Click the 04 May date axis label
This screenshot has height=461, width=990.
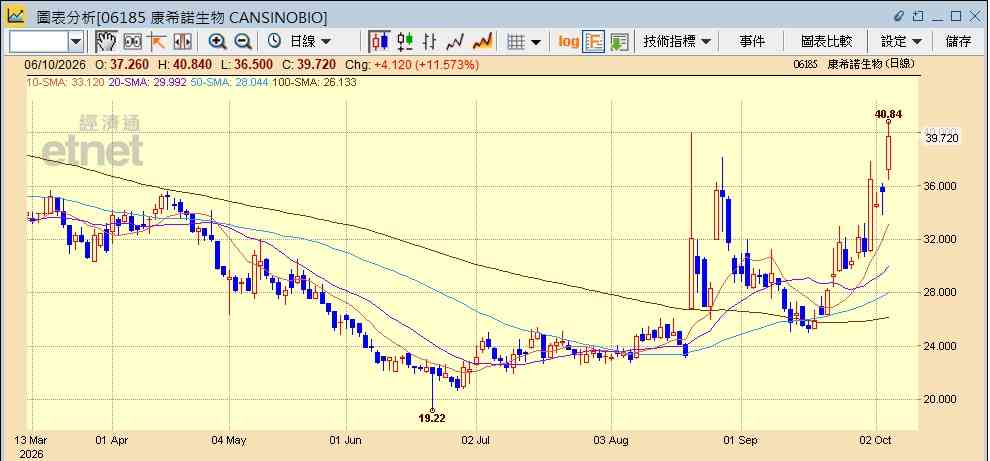(x=229, y=440)
